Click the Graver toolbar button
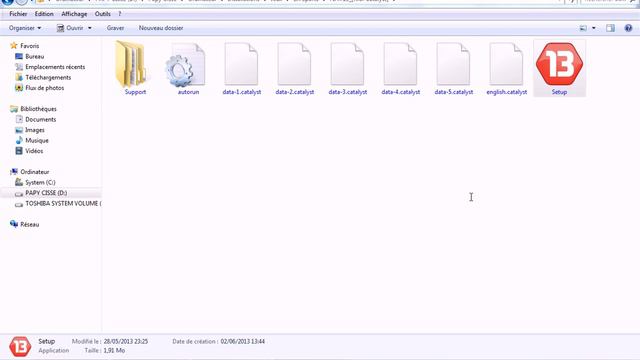 [116, 28]
